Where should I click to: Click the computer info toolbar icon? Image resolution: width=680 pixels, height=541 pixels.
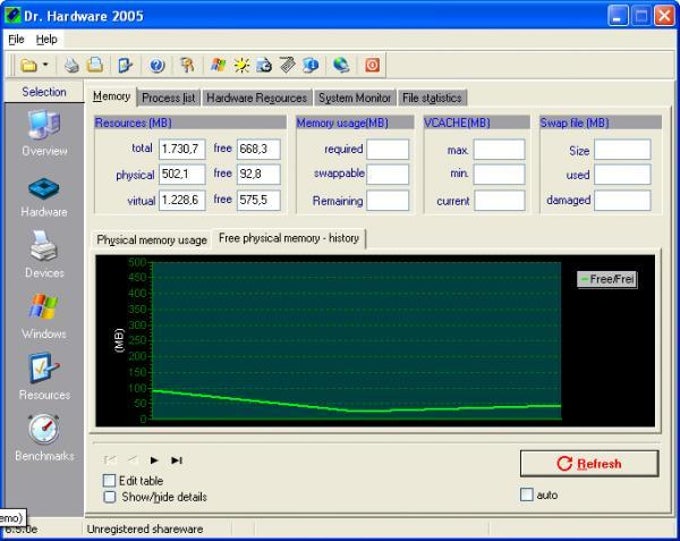[311, 66]
